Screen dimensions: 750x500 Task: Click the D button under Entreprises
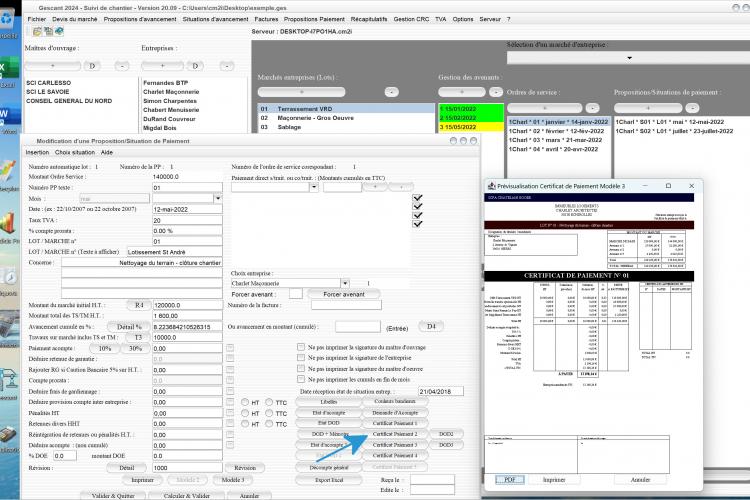click(x=195, y=66)
